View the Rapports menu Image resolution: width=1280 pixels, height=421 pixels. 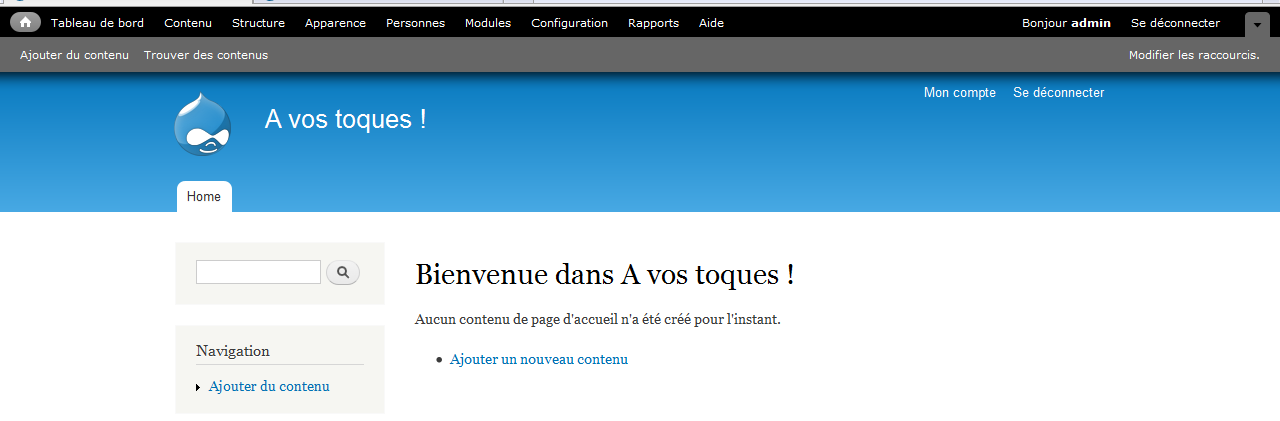coord(653,23)
